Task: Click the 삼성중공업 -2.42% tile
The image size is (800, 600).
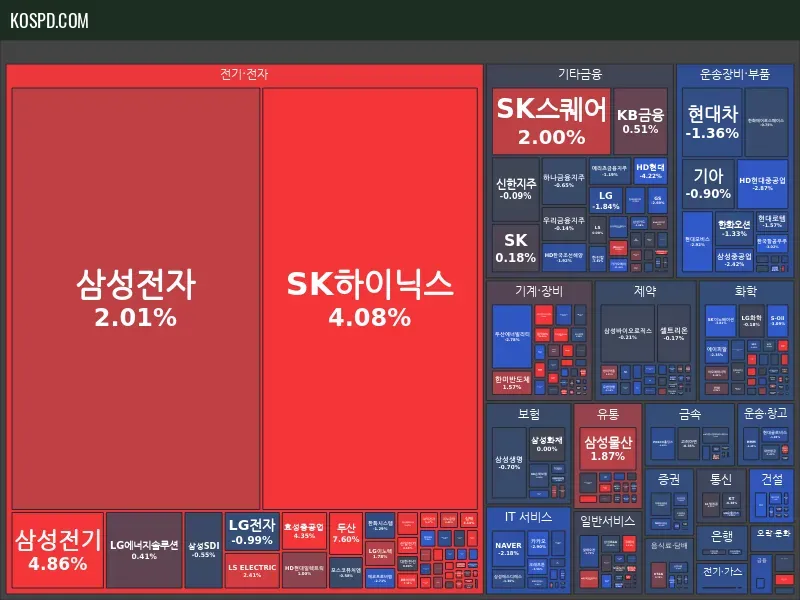Action: (x=734, y=259)
